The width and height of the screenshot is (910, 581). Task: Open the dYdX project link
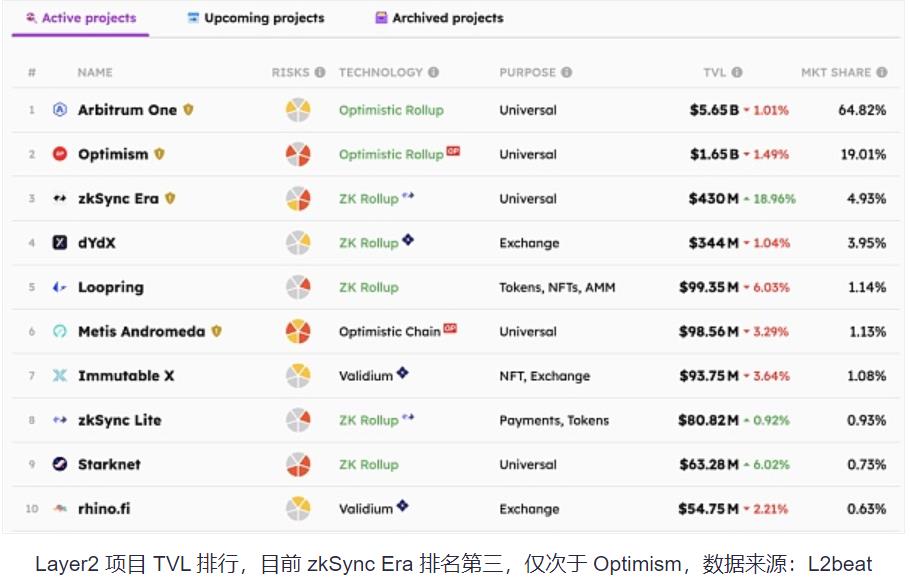tap(97, 243)
